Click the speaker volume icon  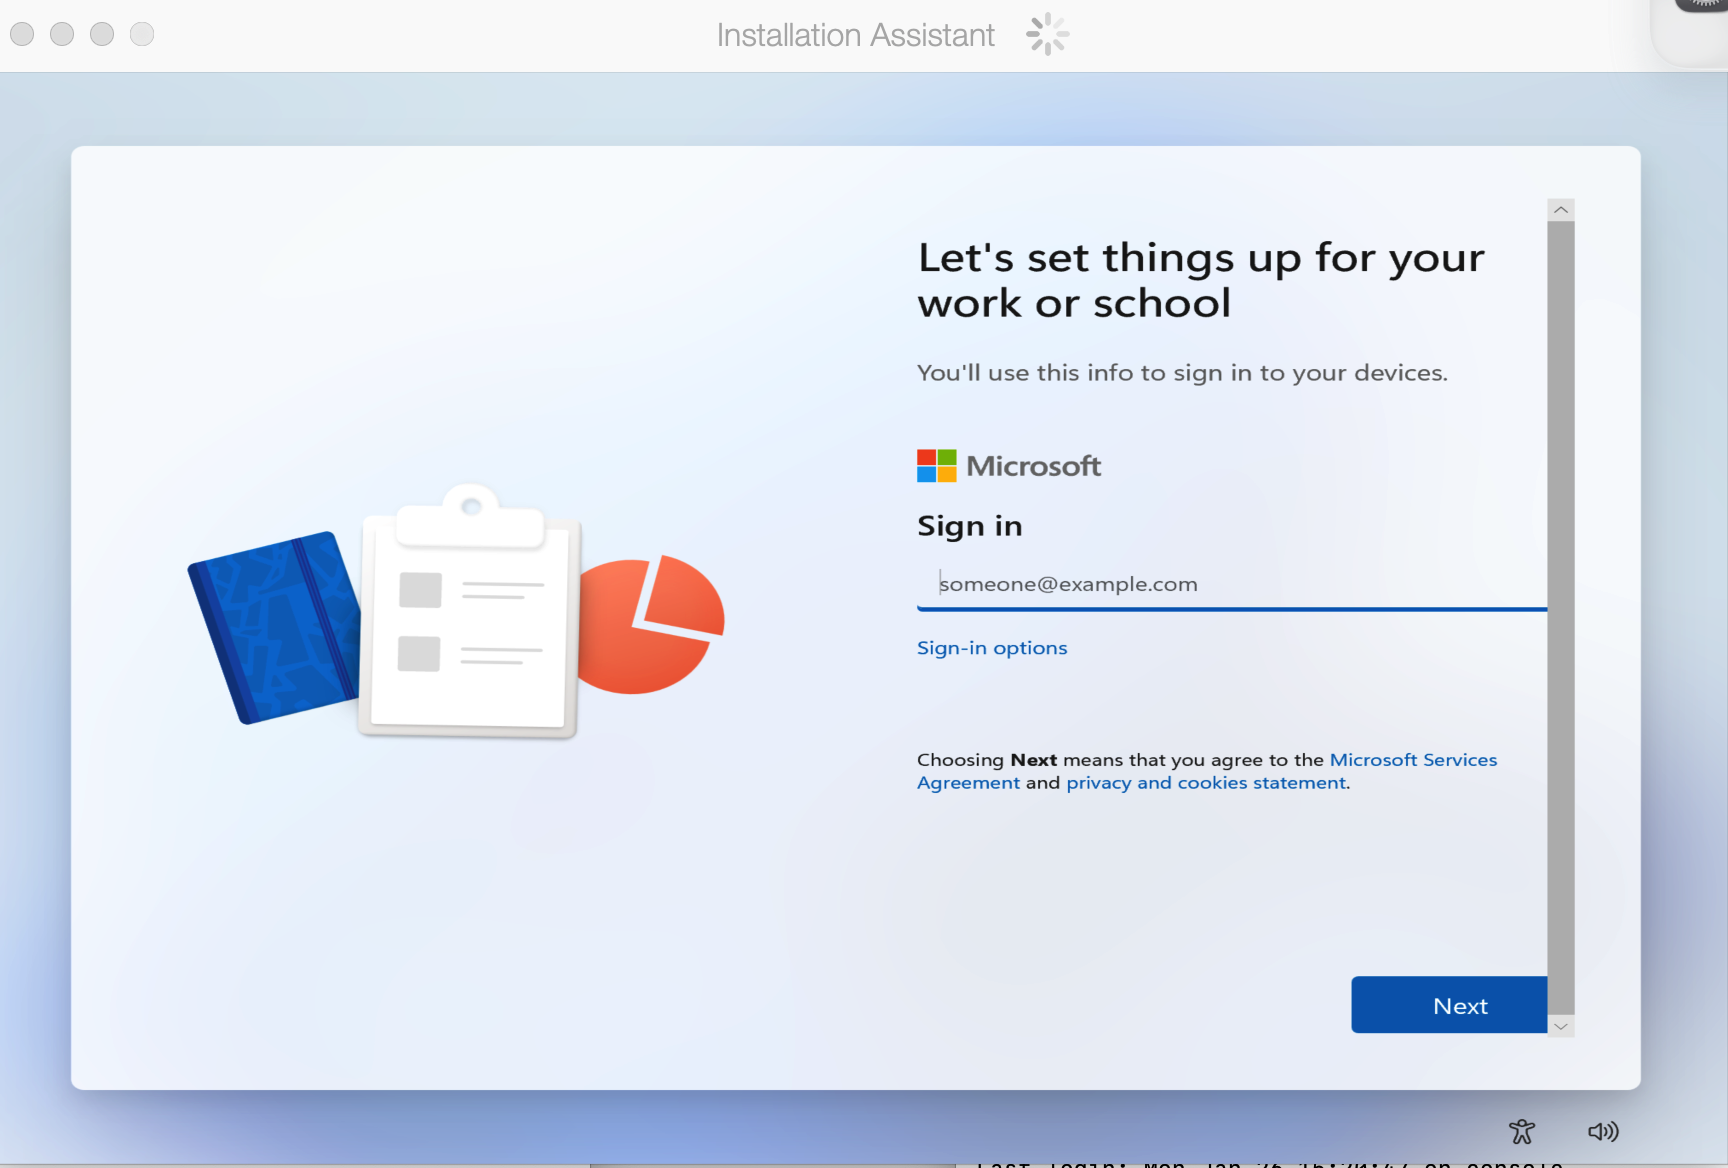1603,1131
